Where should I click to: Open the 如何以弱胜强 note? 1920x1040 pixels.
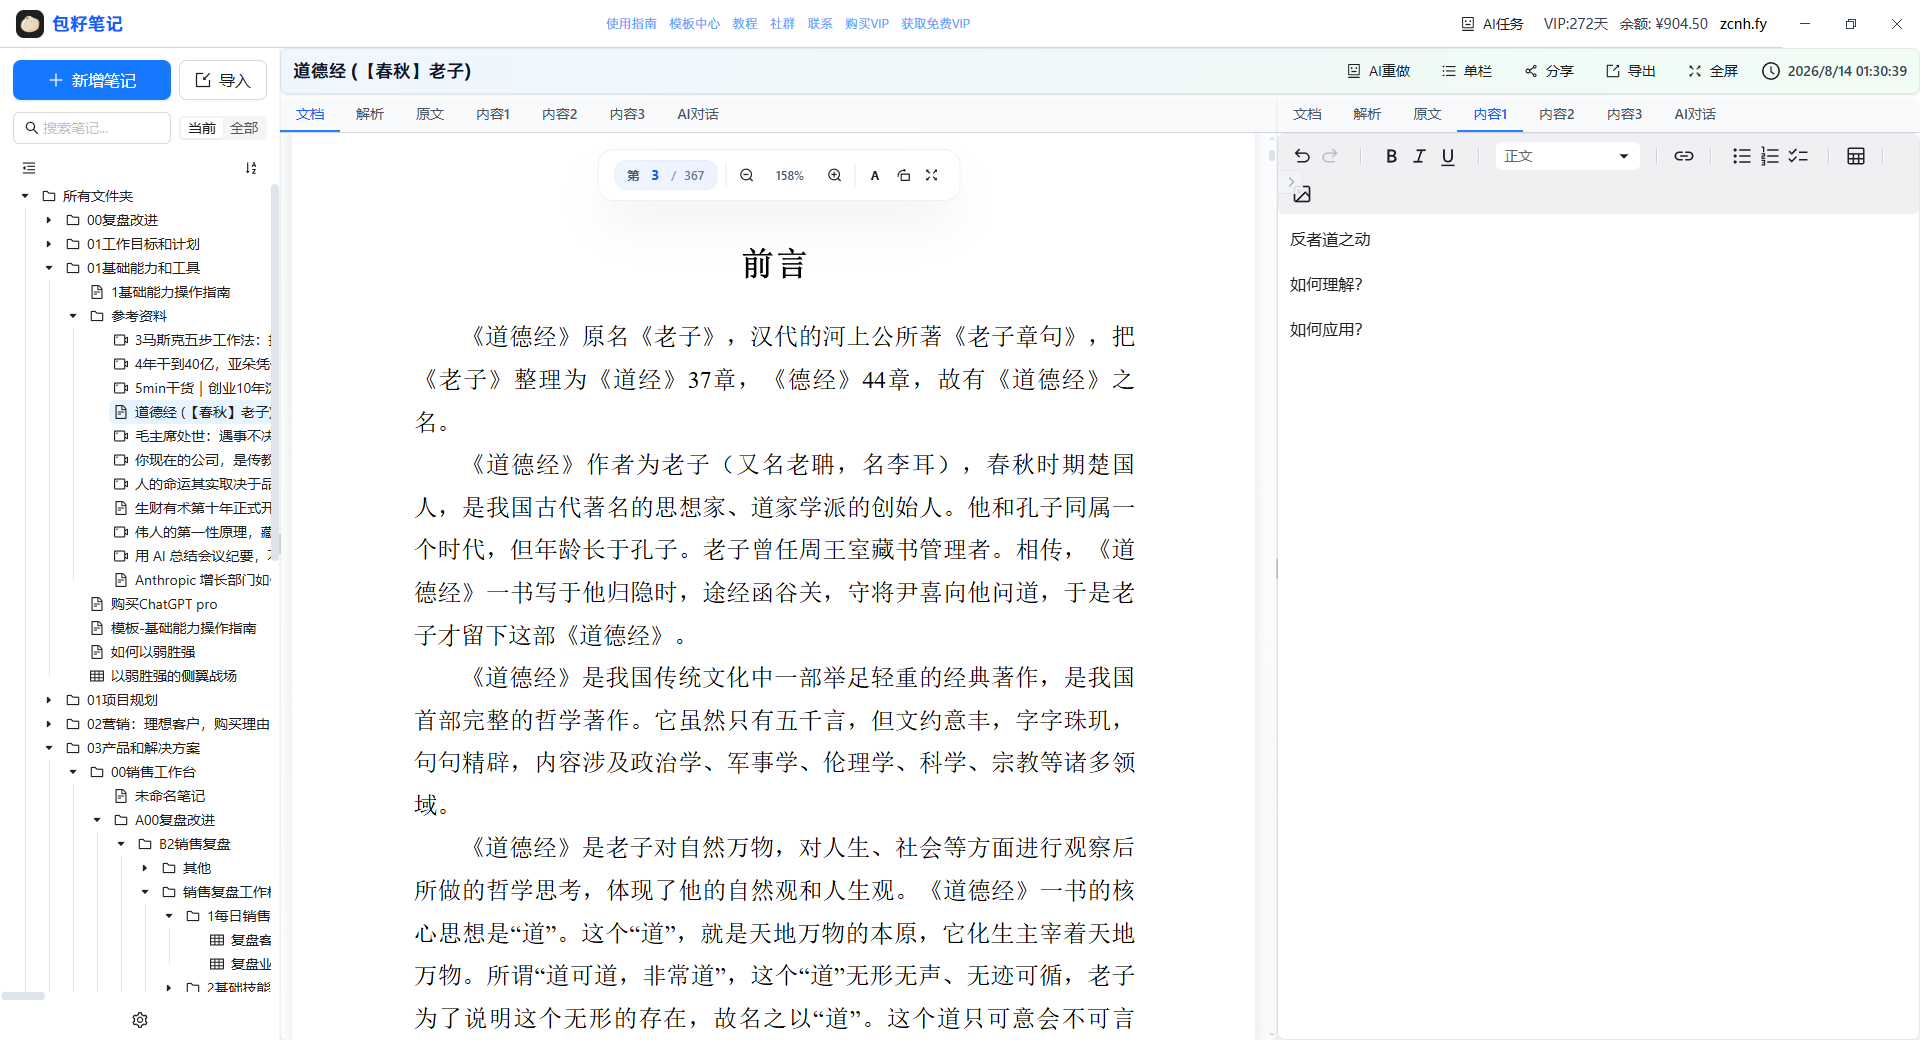pos(152,652)
